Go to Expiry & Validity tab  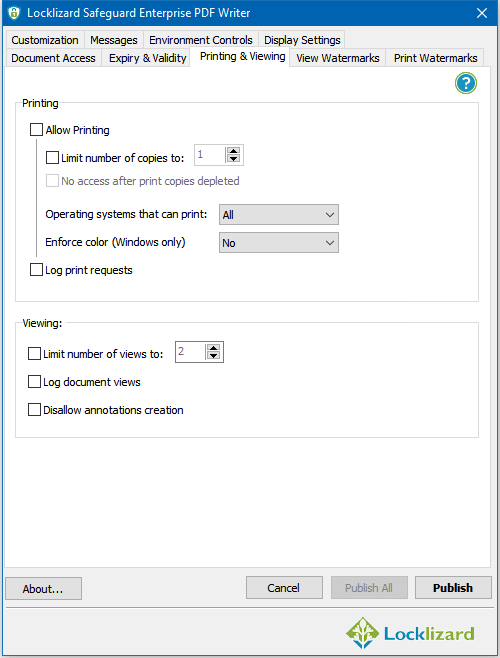click(147, 58)
